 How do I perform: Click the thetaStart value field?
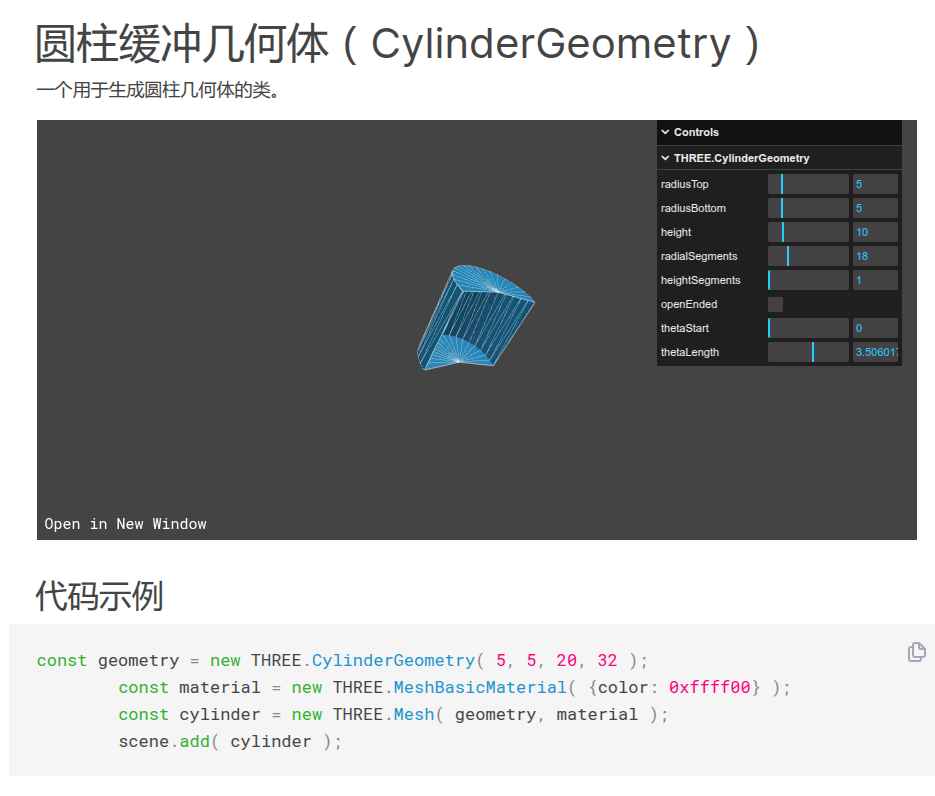[874, 328]
